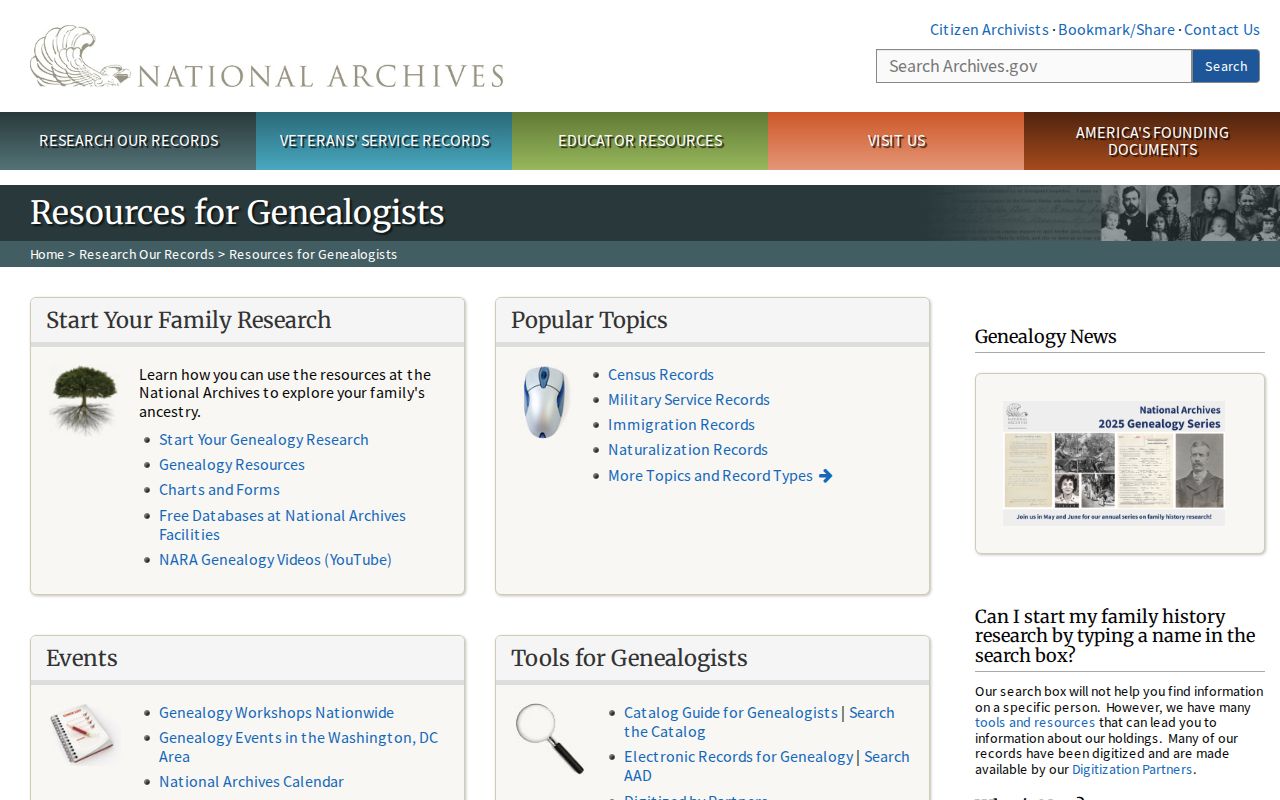This screenshot has height=800, width=1280.
Task: Open America's Founding Documents menu
Action: point(1152,141)
